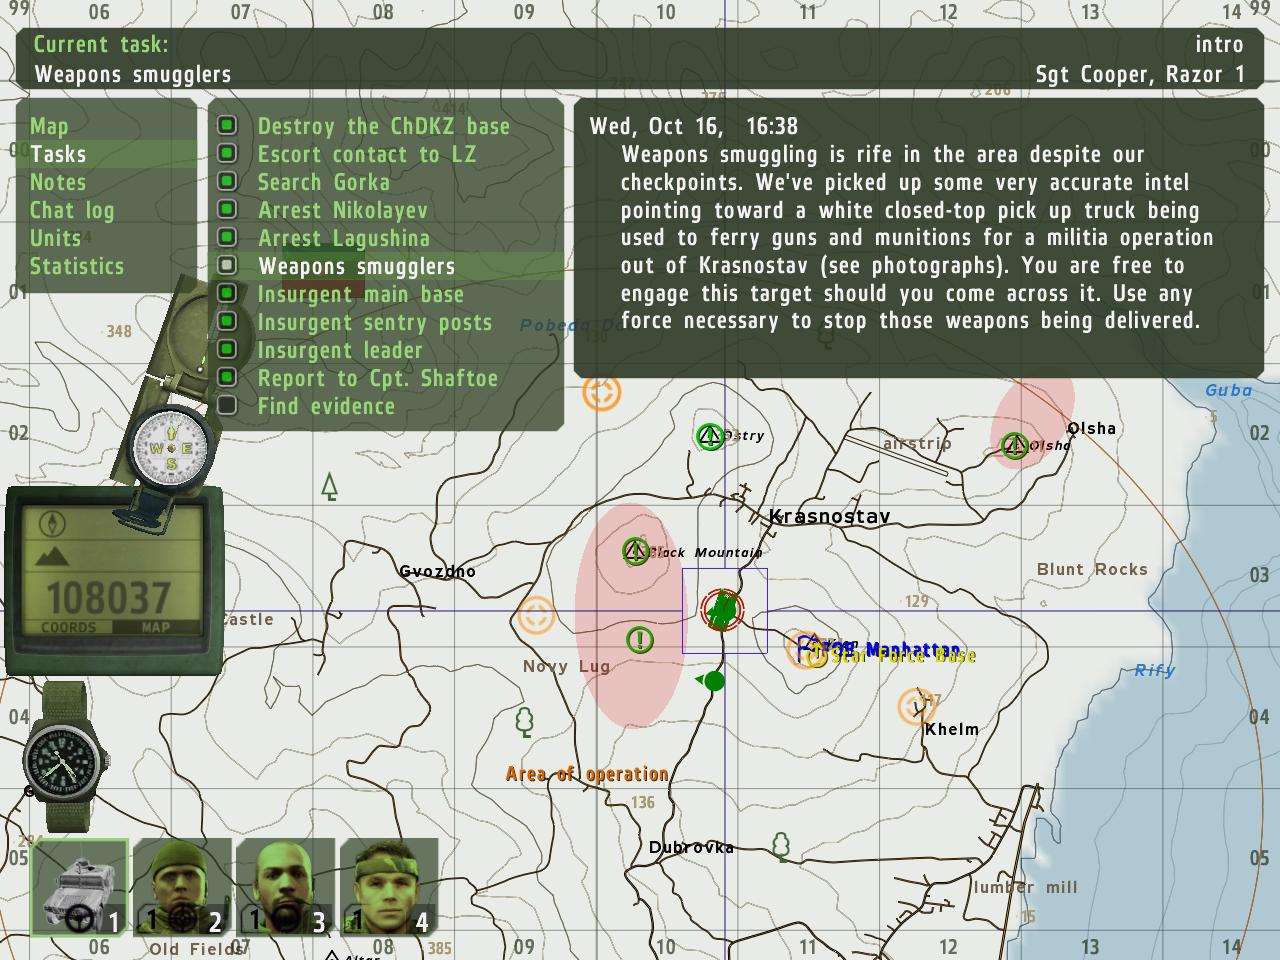Image resolution: width=1280 pixels, height=960 pixels.
Task: Click the green waypoint dot marker
Action: coord(714,681)
